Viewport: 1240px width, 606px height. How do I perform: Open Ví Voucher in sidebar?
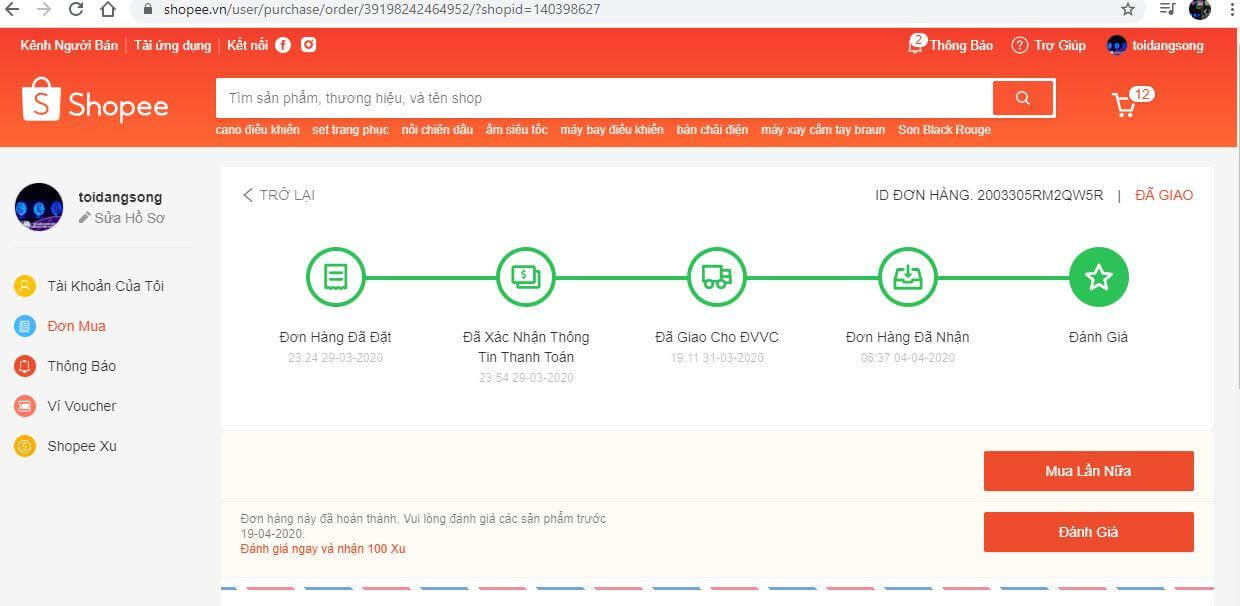(x=65, y=406)
